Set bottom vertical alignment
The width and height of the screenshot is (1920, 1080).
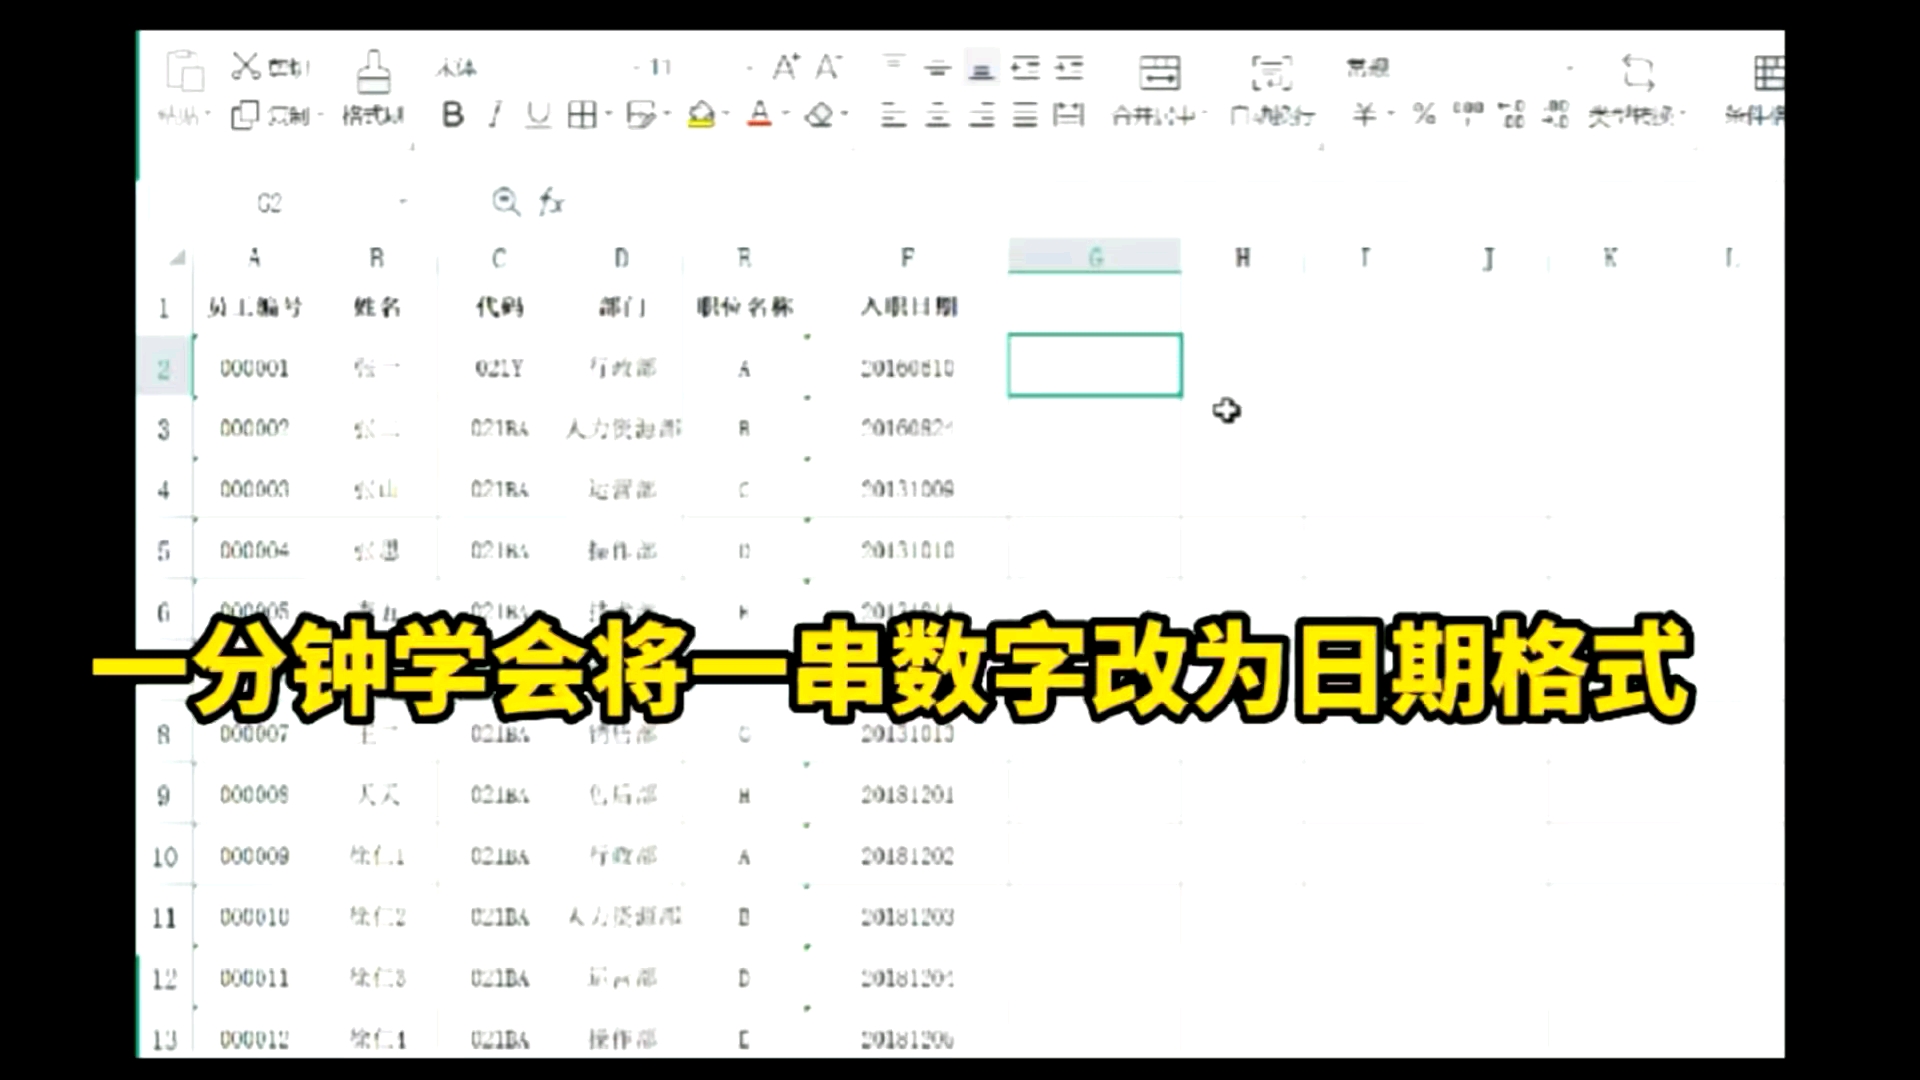click(981, 67)
